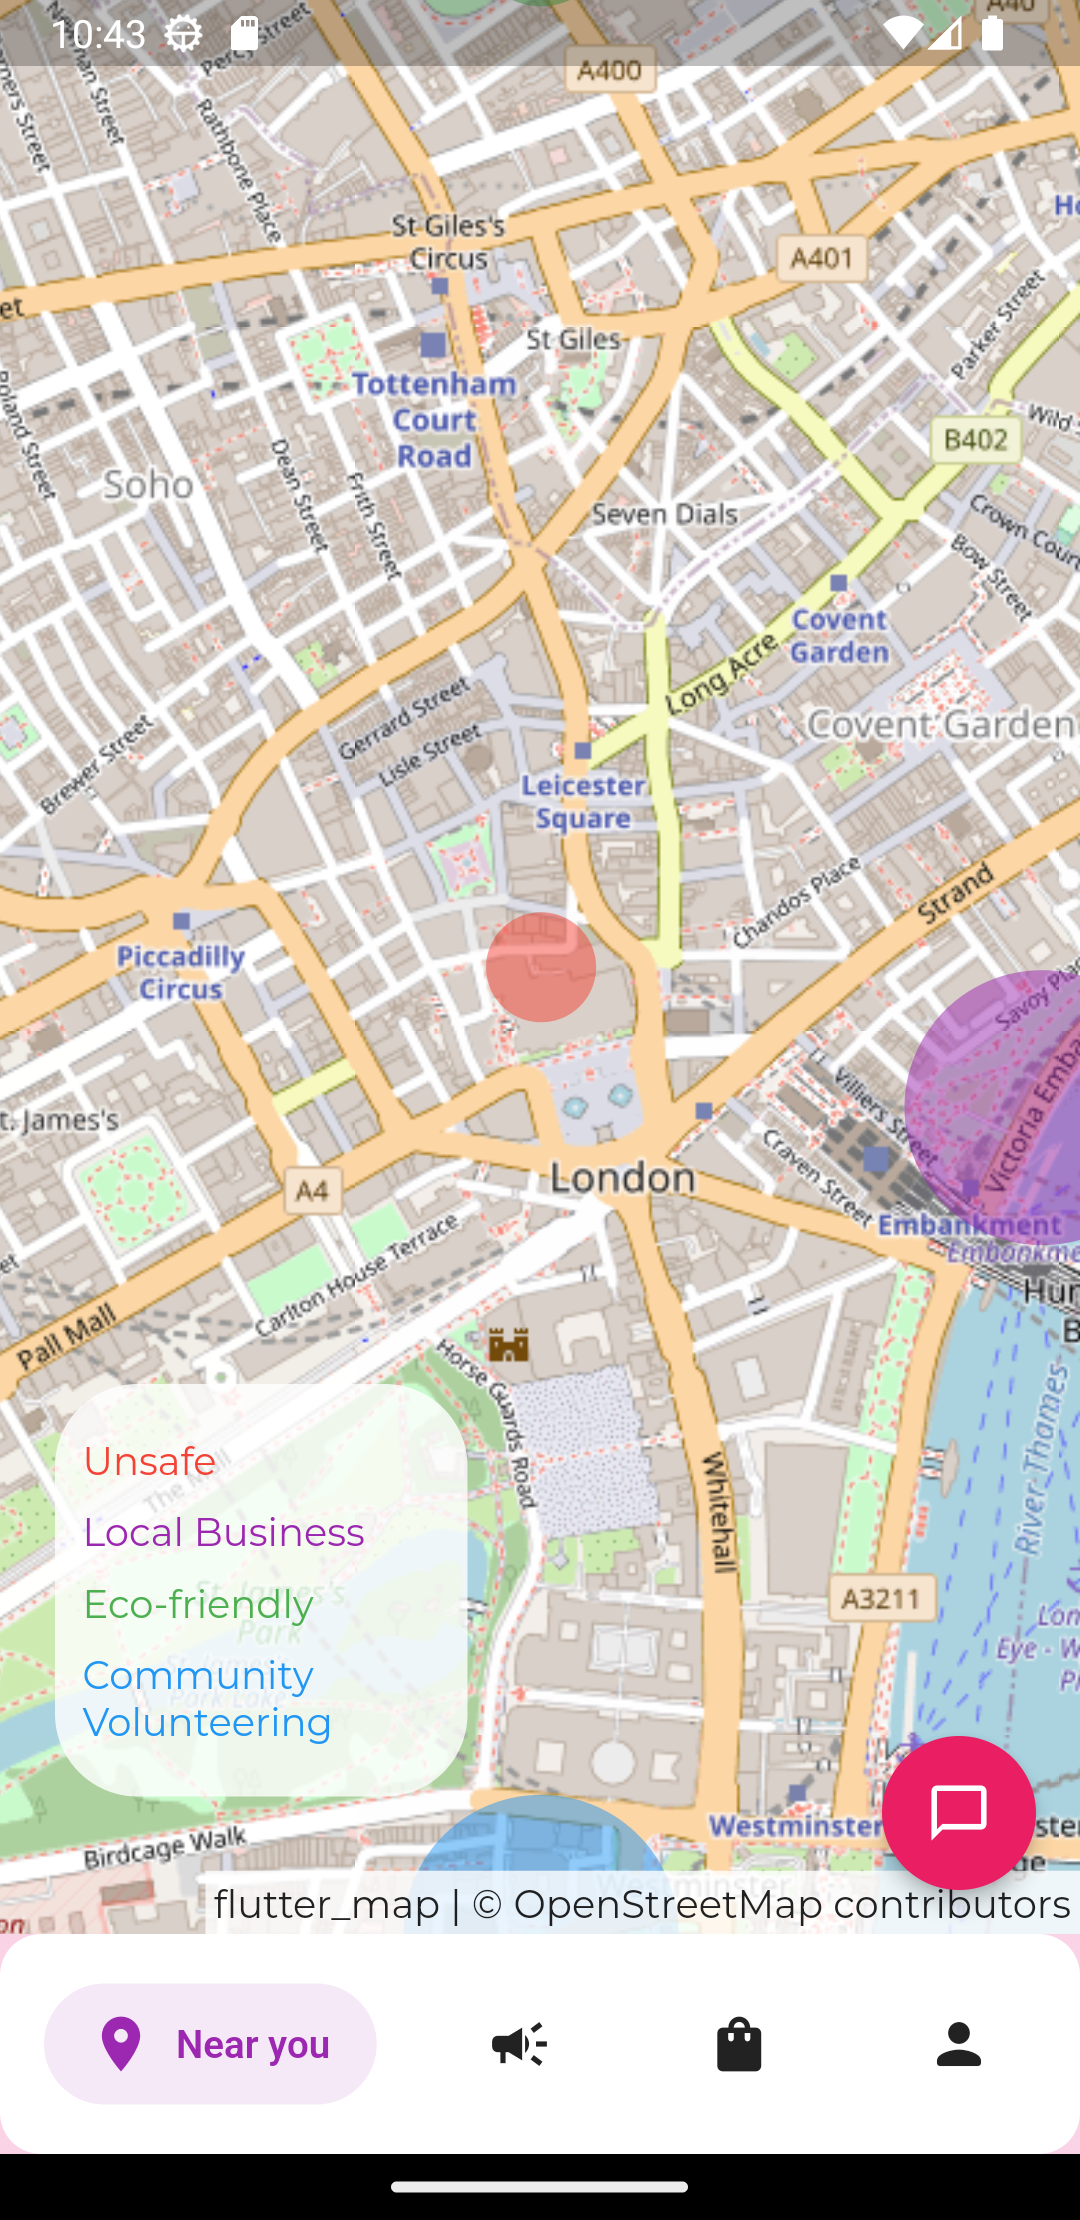Screen dimensions: 1080x2220
Task: Tap the pink chat message button
Action: click(x=958, y=1812)
